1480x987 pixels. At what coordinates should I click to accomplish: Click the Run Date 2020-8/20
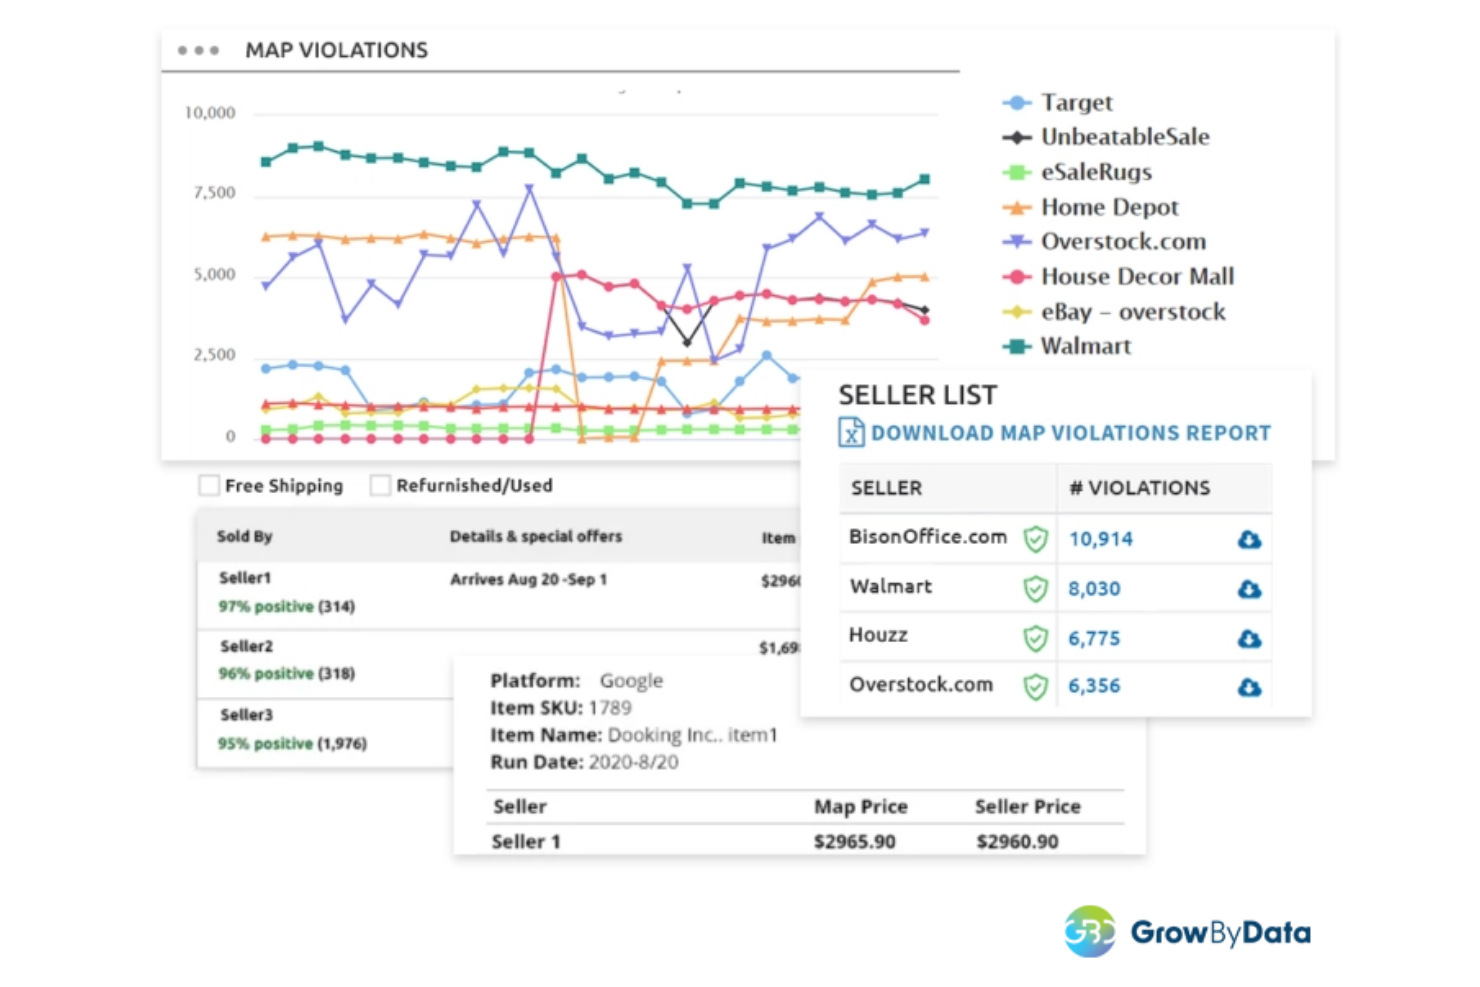click(x=633, y=762)
